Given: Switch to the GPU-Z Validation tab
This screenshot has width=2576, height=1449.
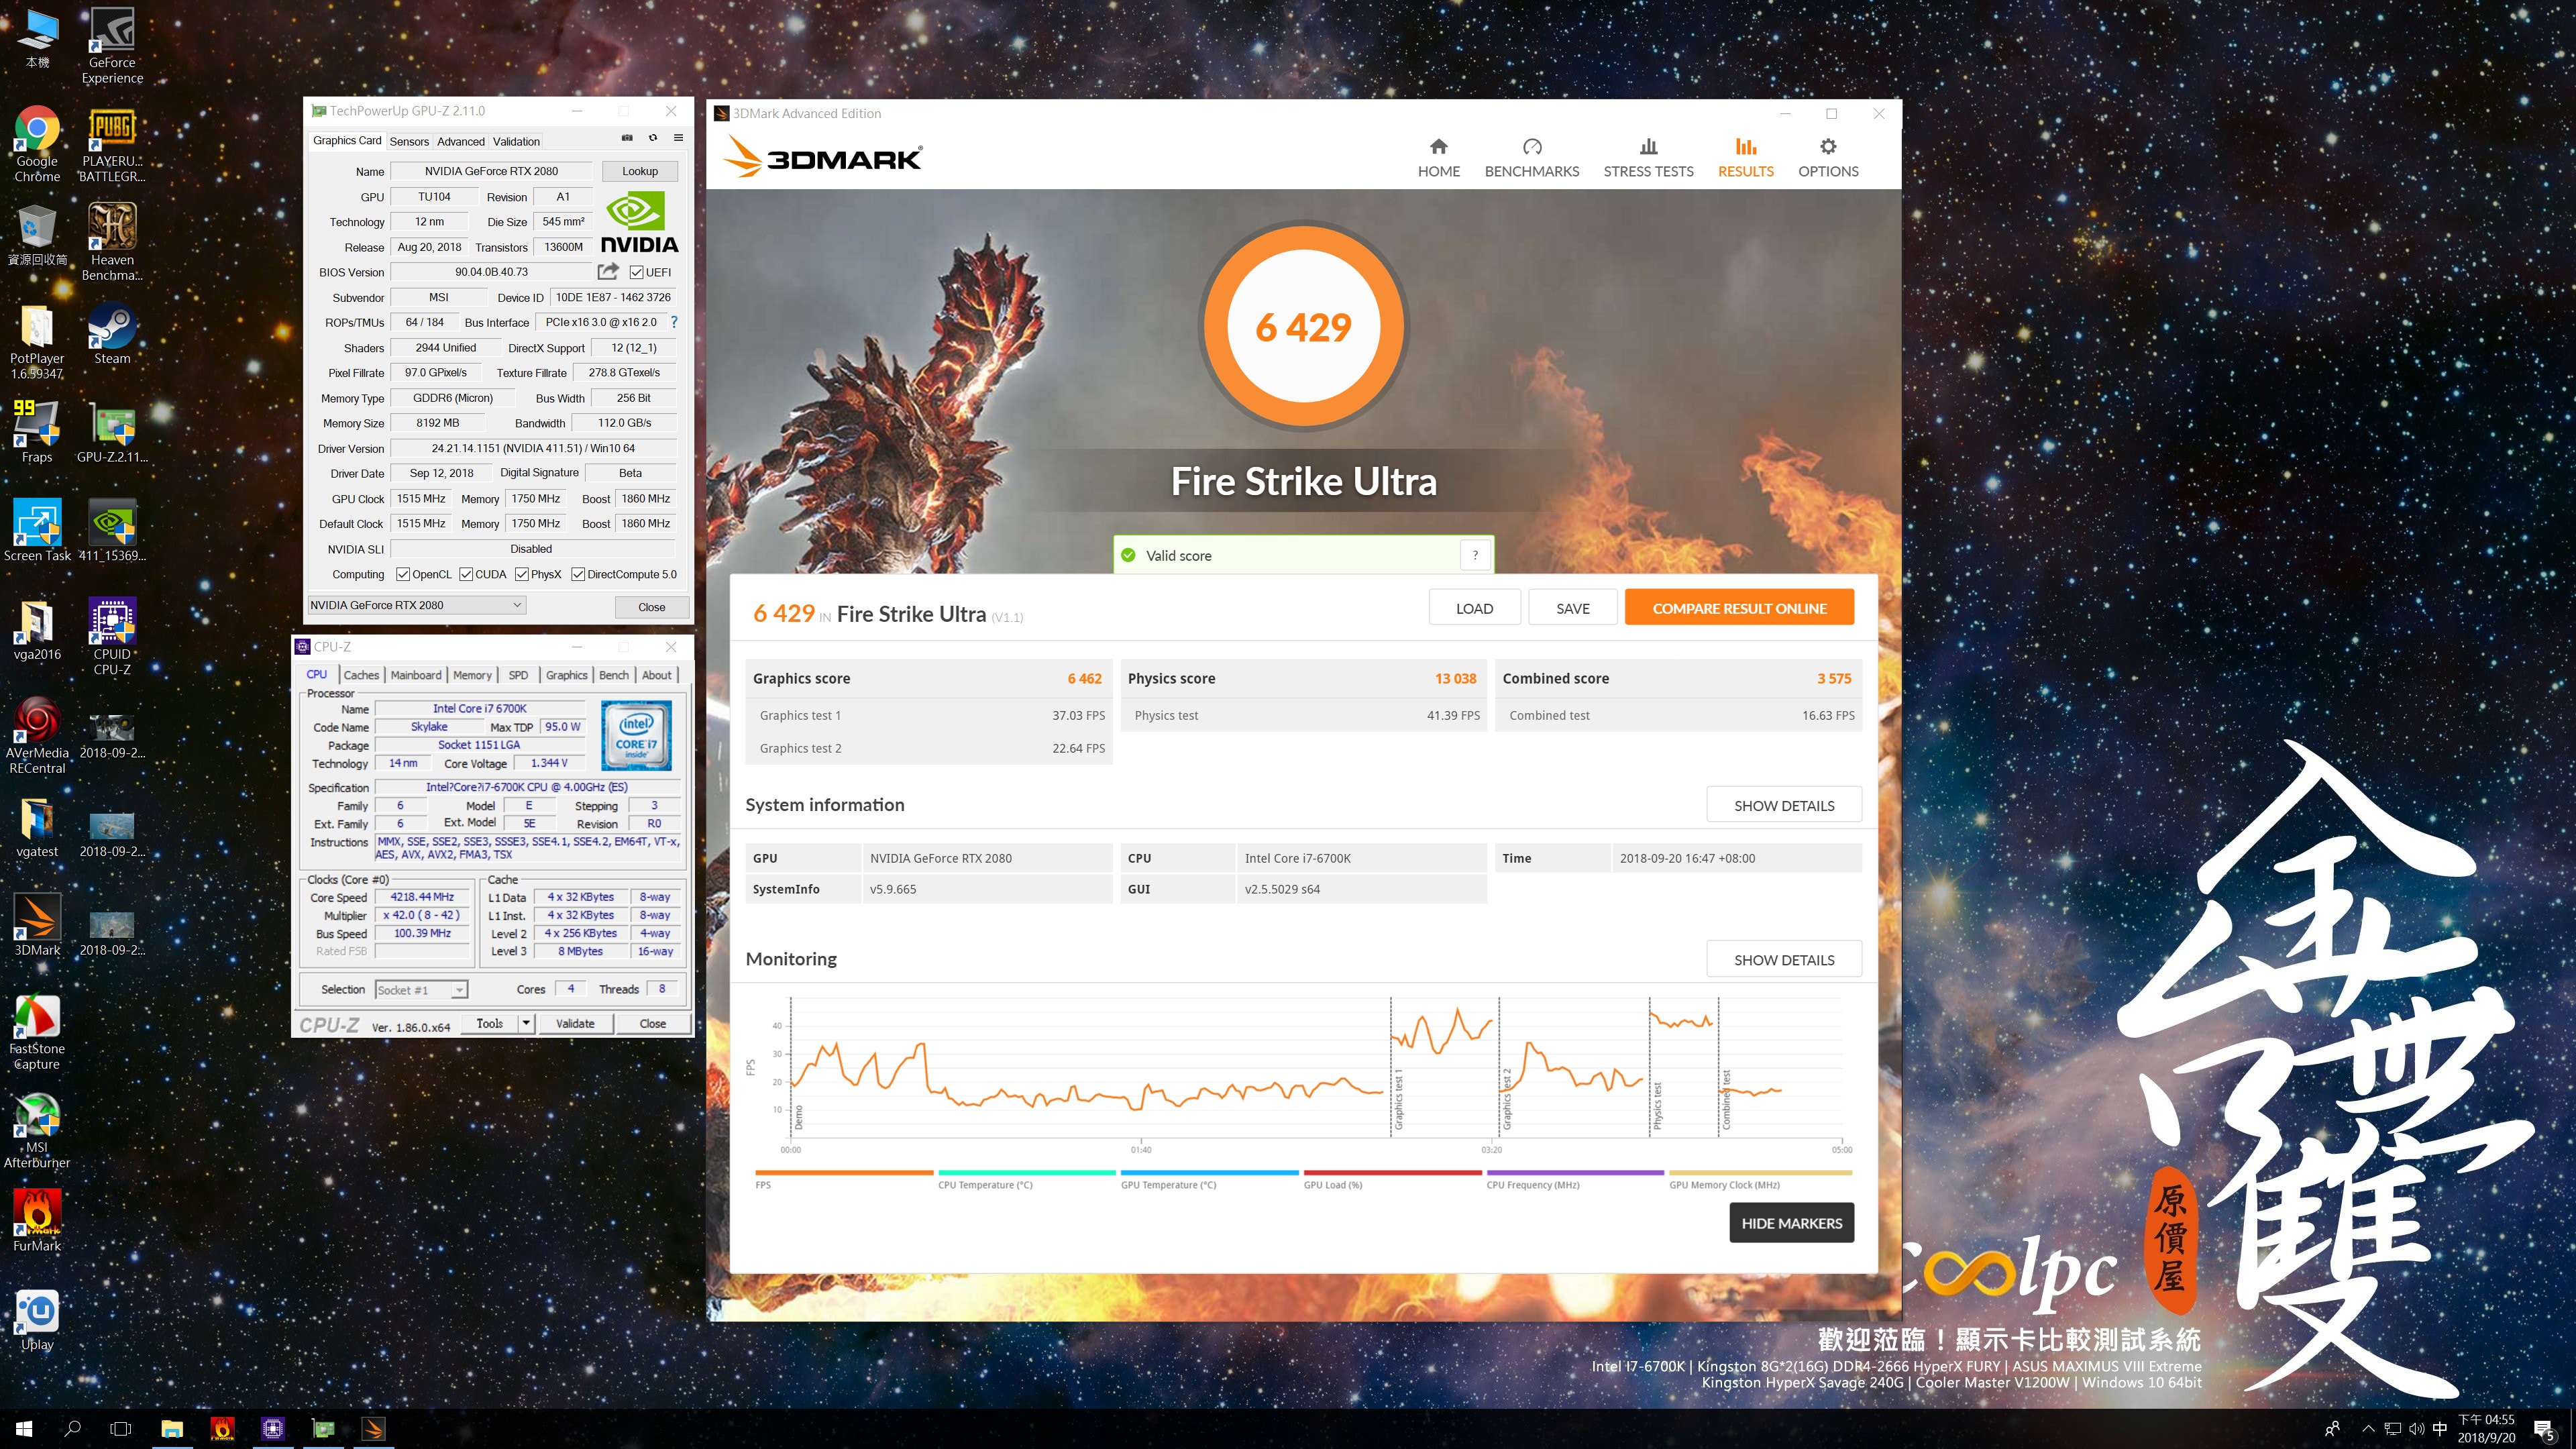Looking at the screenshot, I should (x=516, y=141).
